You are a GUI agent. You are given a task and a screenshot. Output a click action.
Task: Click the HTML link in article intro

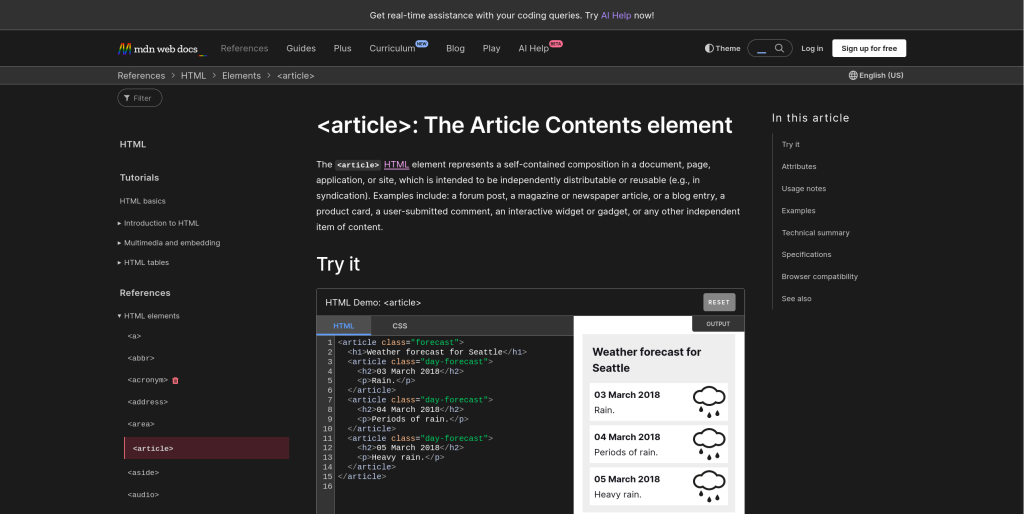[x=396, y=165]
